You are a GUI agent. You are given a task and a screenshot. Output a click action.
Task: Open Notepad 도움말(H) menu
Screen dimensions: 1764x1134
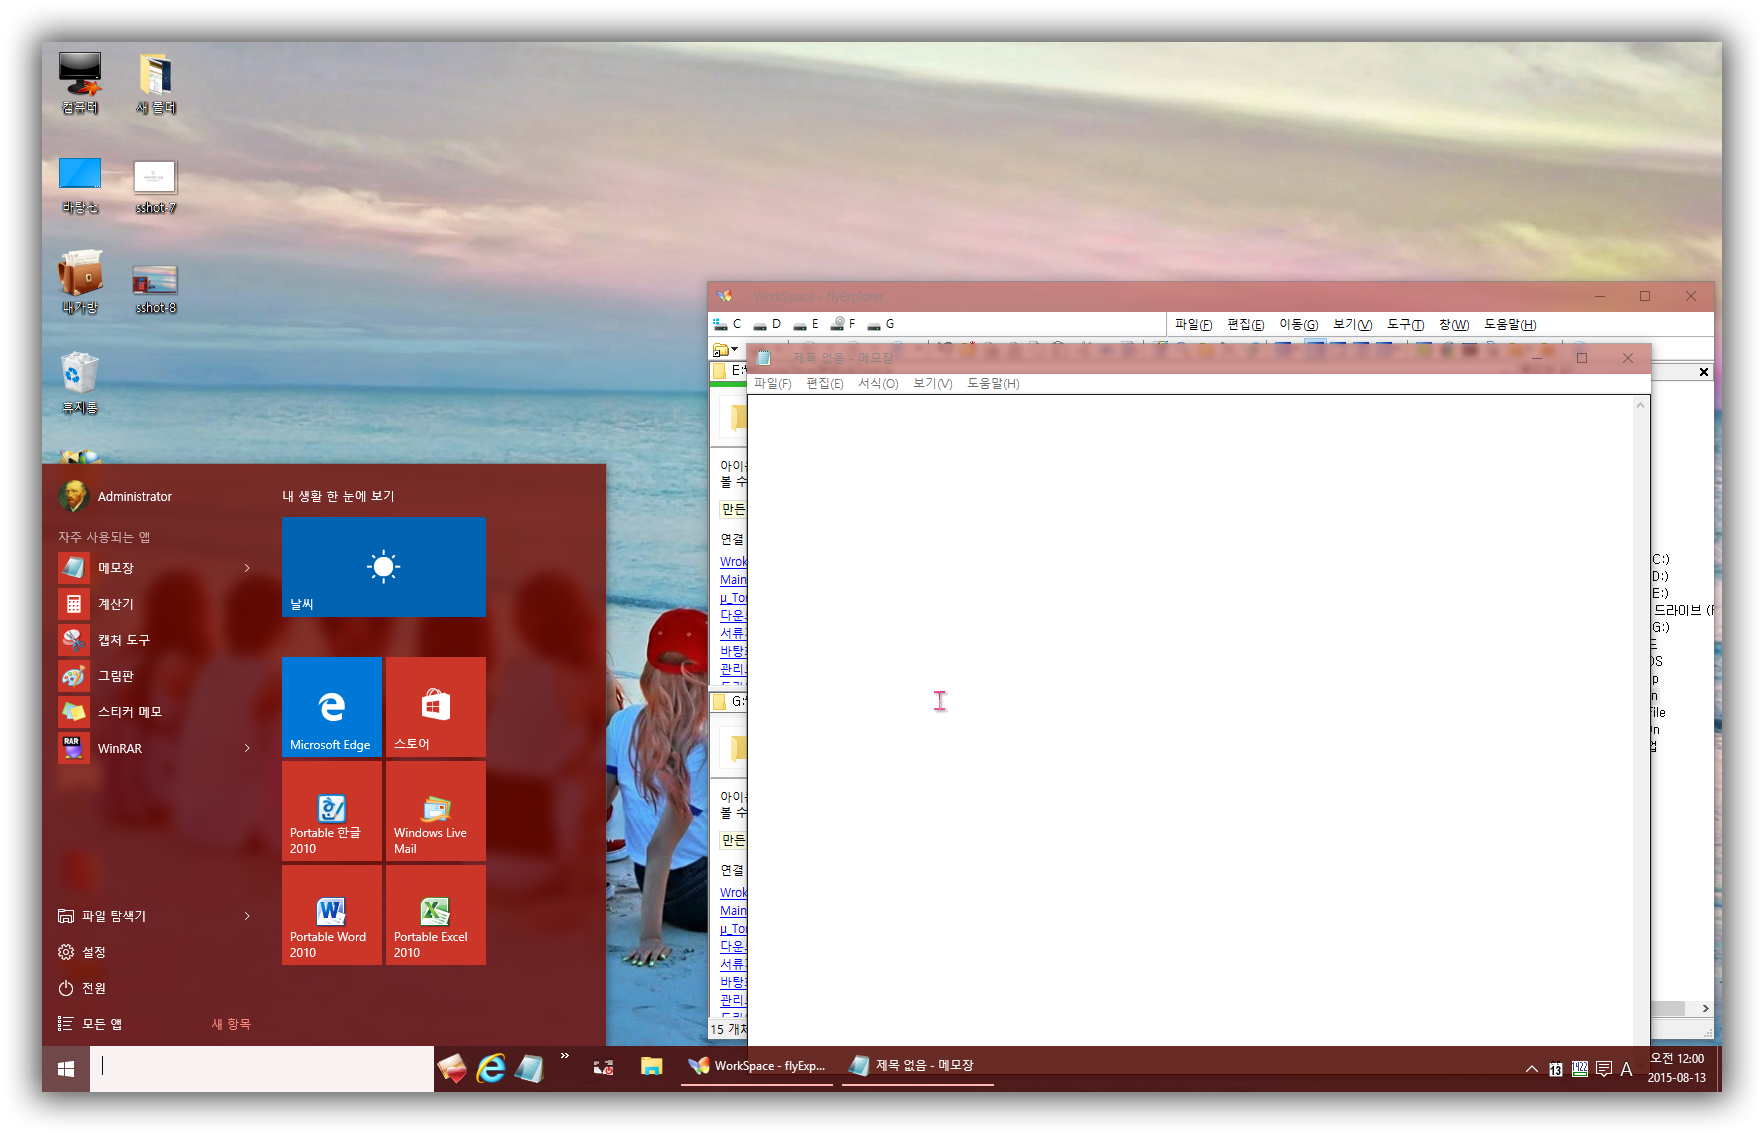point(993,384)
